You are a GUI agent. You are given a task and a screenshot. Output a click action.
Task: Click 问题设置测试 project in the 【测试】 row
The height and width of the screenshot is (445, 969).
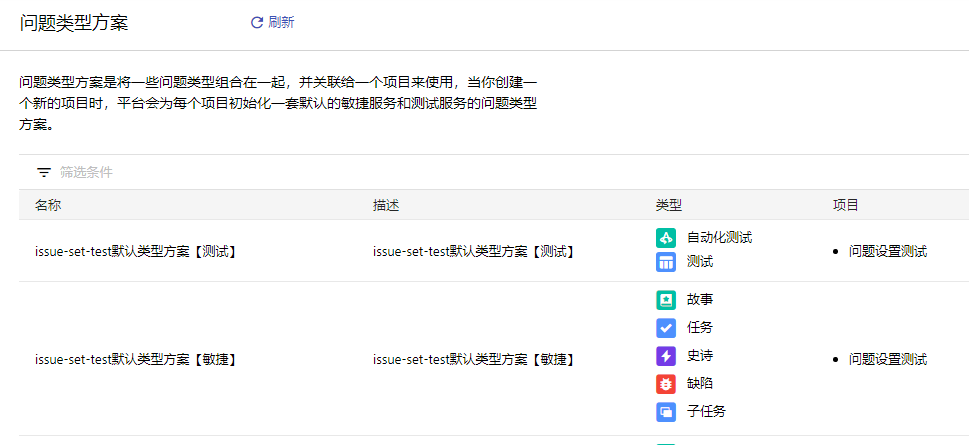pos(888,252)
